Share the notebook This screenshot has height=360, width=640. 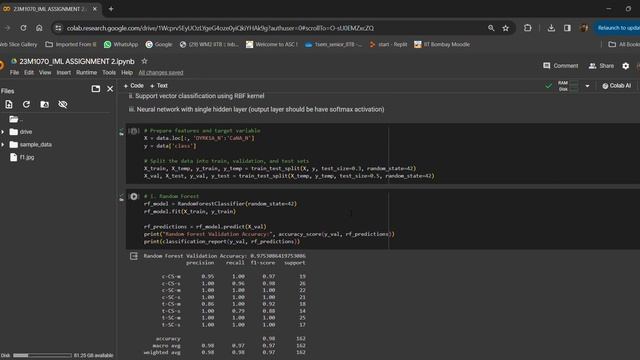(x=601, y=66)
